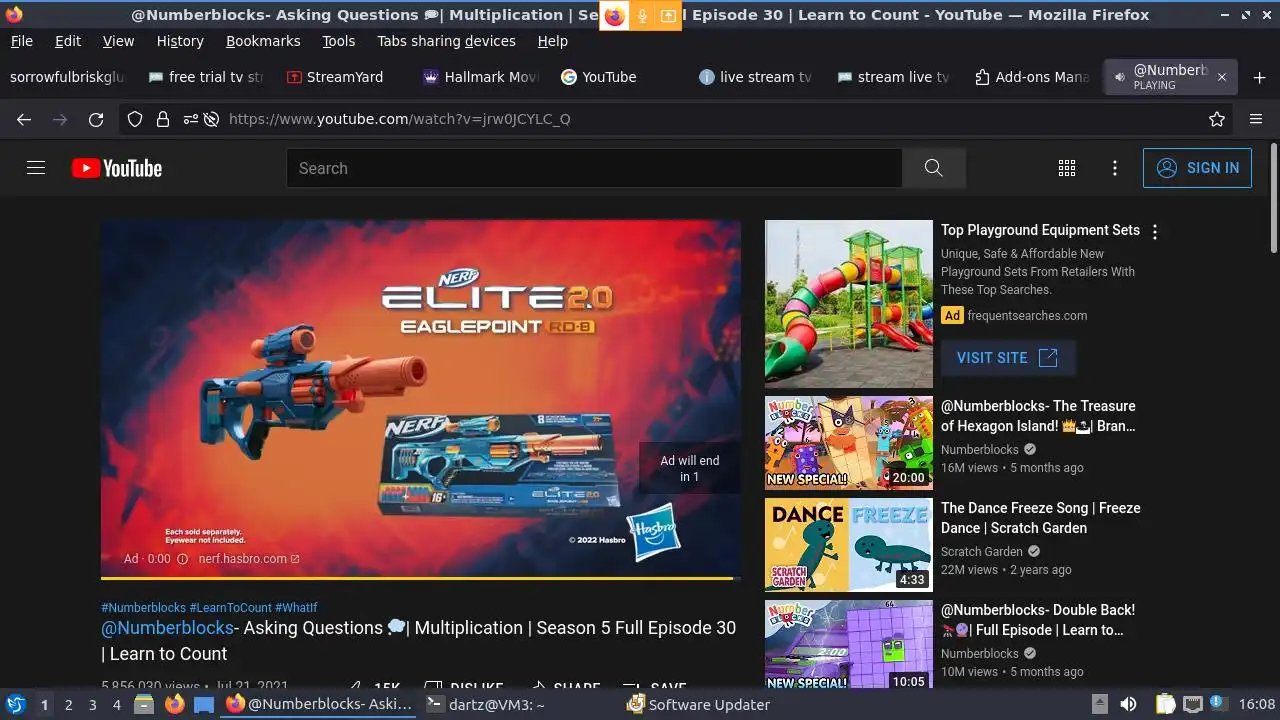Open the YouTube apps grid
Image resolution: width=1280 pixels, height=720 pixels.
[1067, 168]
